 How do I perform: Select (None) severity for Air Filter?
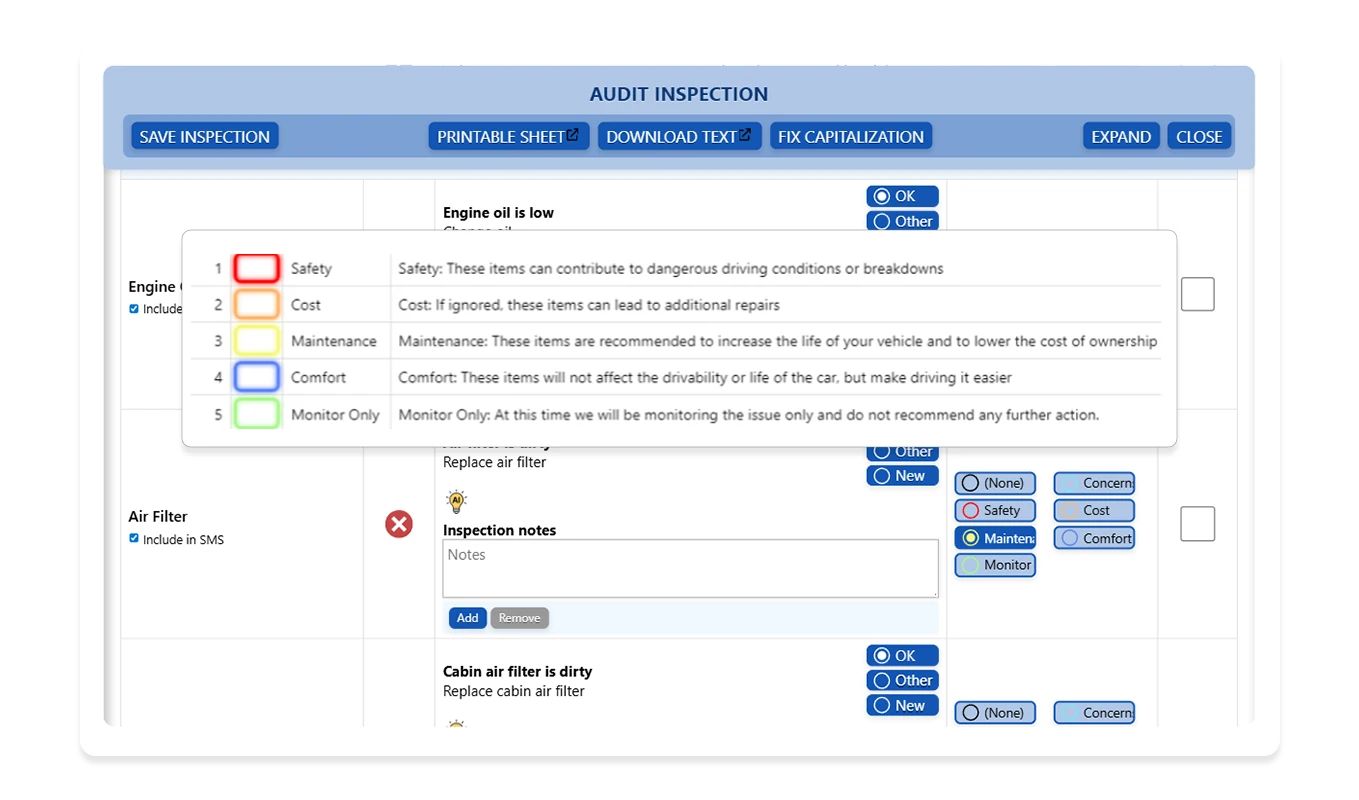pyautogui.click(x=995, y=482)
